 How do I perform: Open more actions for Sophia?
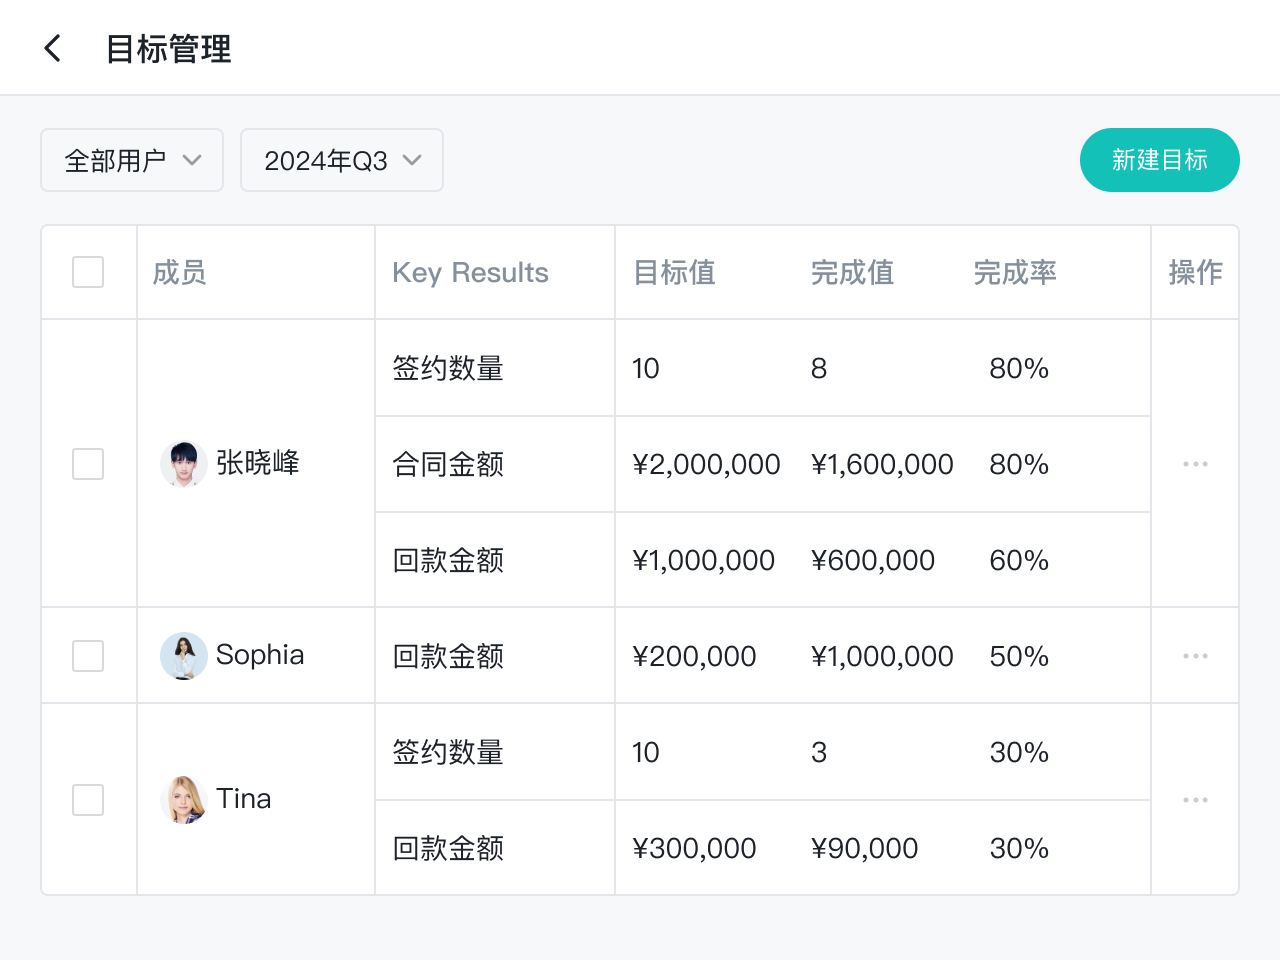pos(1195,656)
